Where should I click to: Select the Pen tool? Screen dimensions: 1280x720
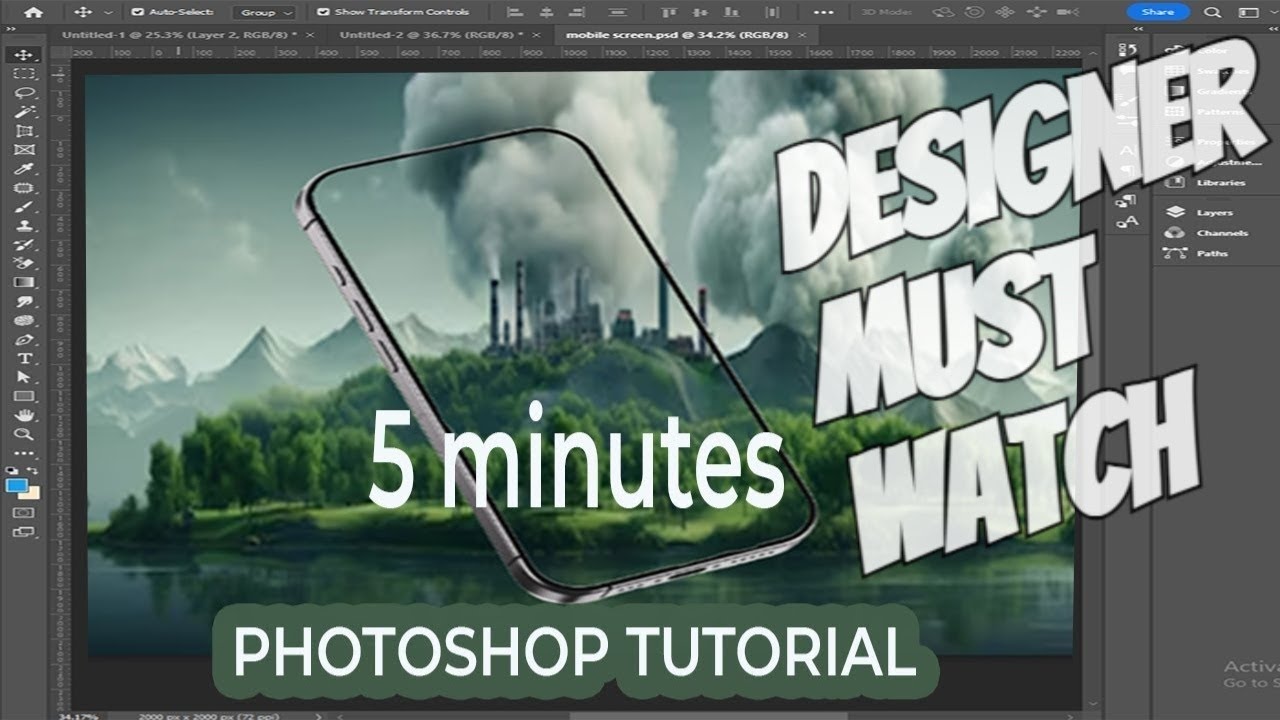coord(25,339)
